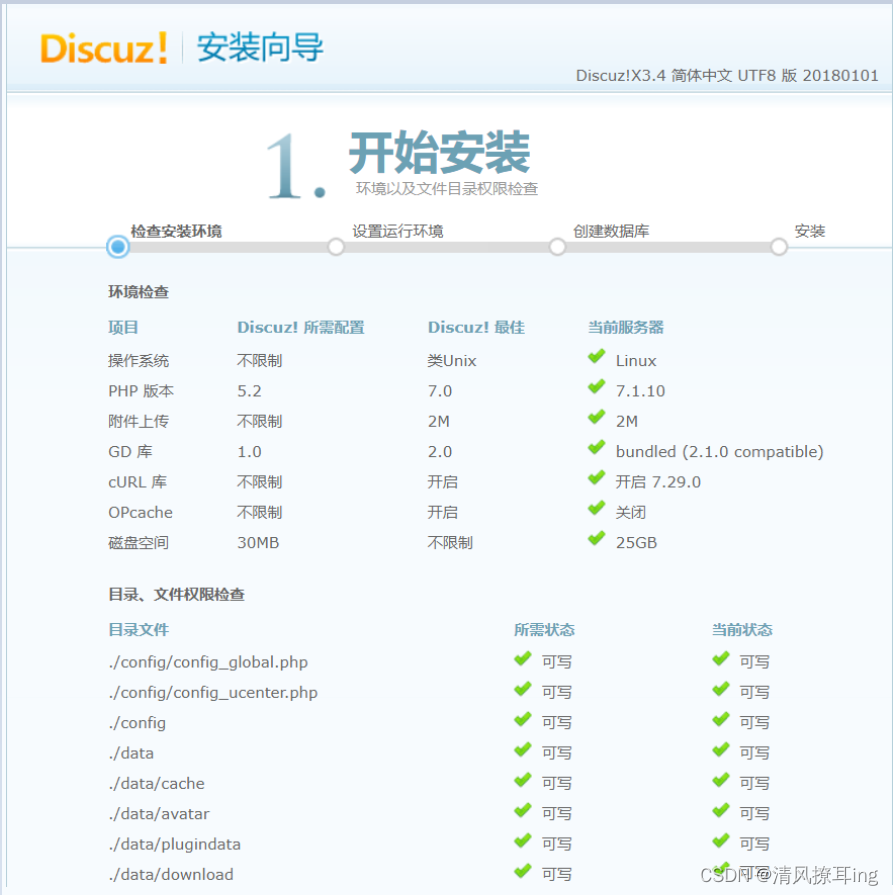Viewport: 893px width, 895px height.
Task: Click the 项目 column header
Action: [123, 327]
